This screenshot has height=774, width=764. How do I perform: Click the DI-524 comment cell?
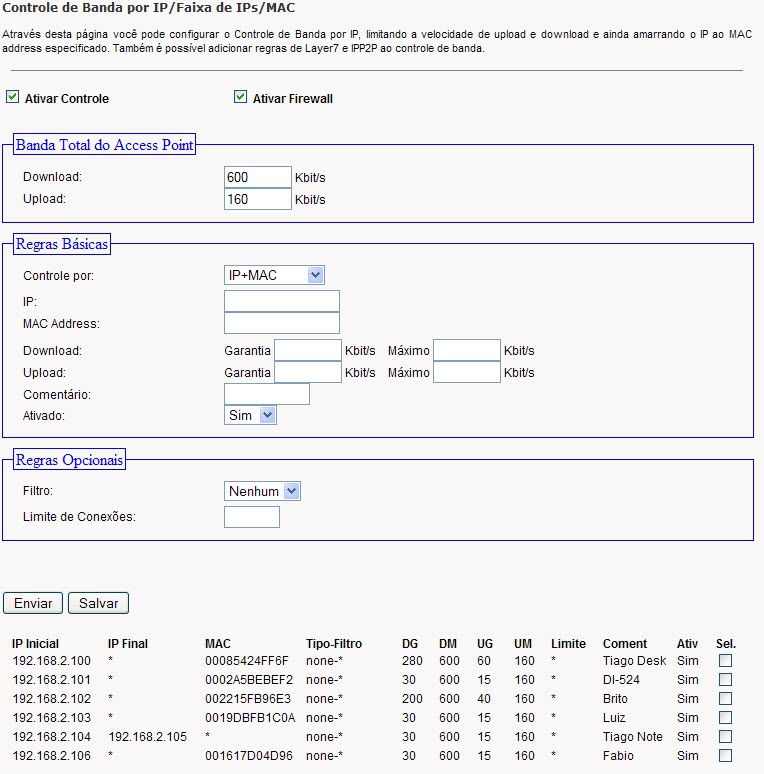point(621,680)
